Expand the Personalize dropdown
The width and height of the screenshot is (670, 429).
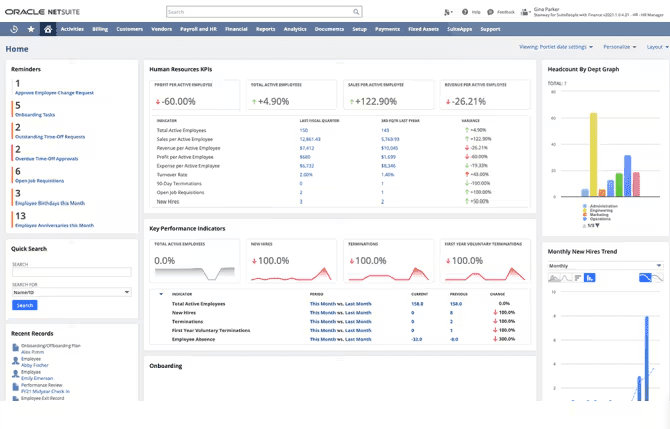click(x=620, y=47)
